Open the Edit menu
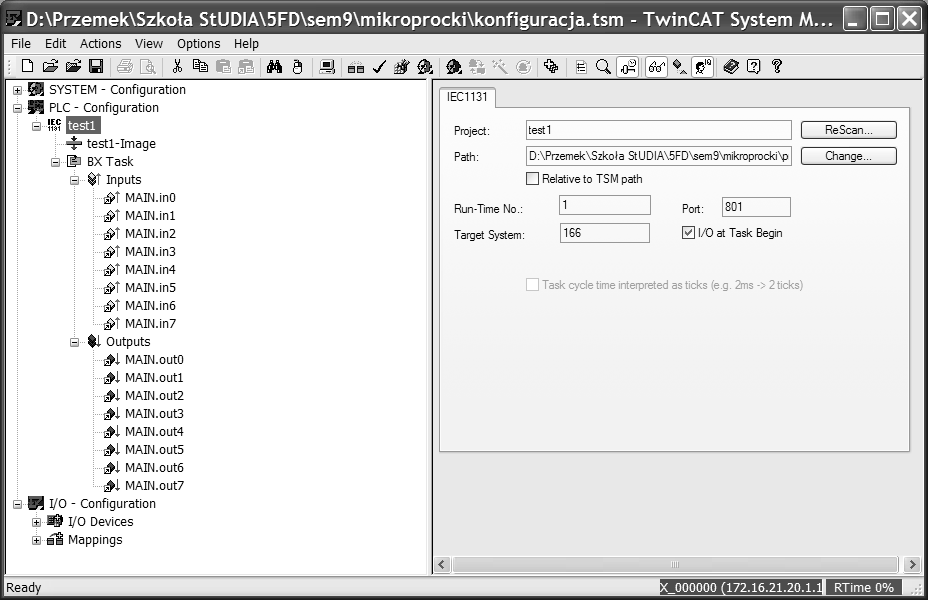This screenshot has width=928, height=600. pos(56,44)
